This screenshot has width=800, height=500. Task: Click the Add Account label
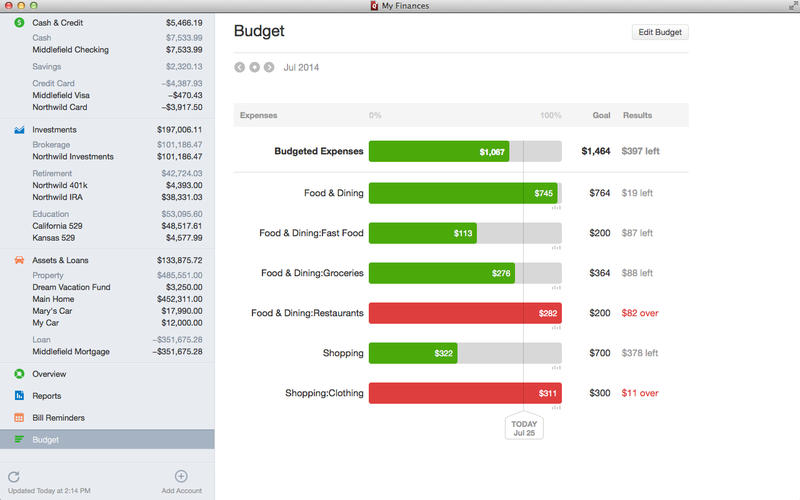(182, 491)
